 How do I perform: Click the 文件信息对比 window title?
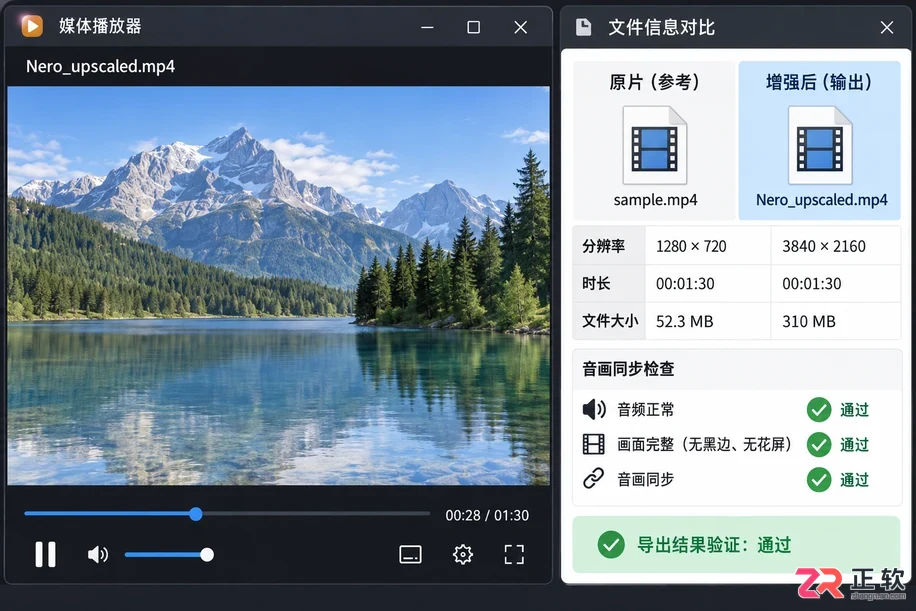[662, 27]
